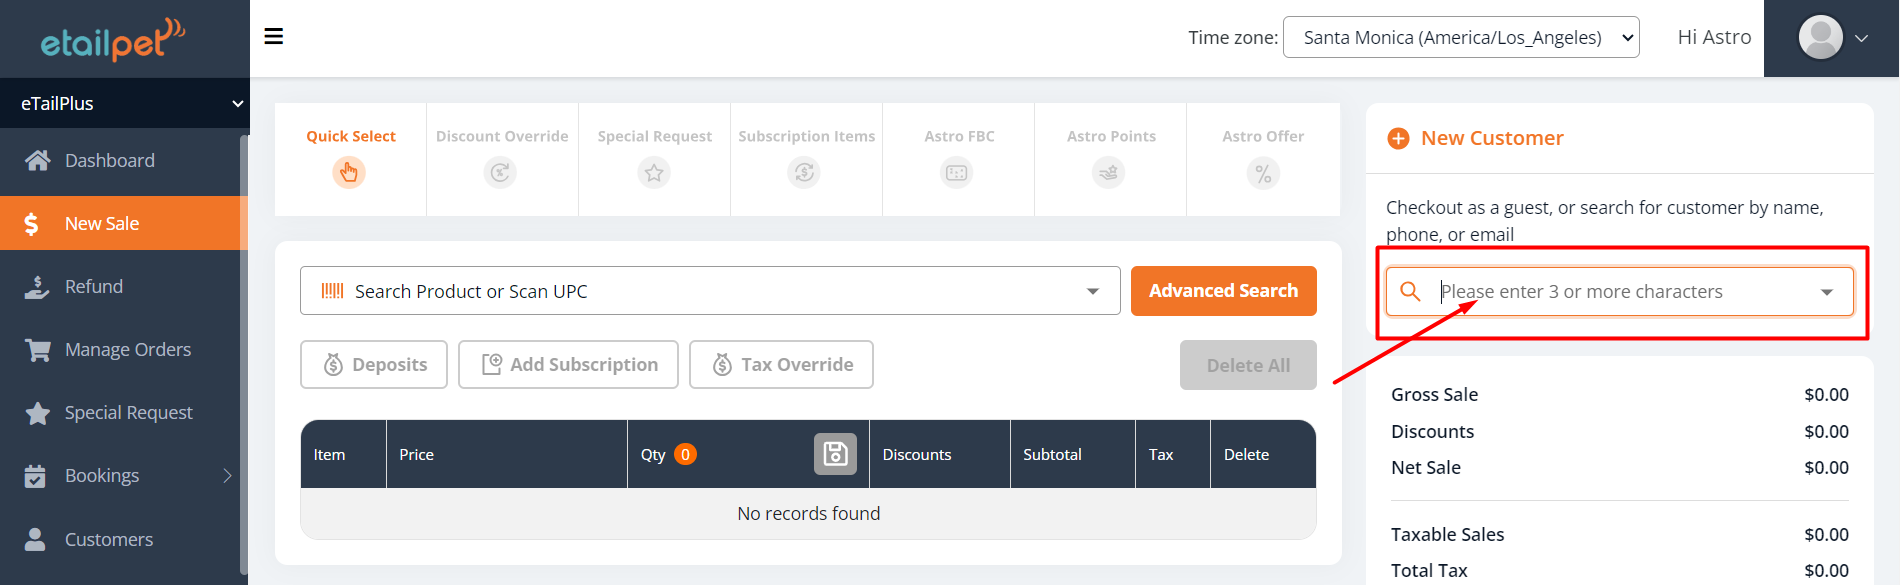This screenshot has height=585, width=1900.
Task: Click the Astro Points icon
Action: point(1109,173)
